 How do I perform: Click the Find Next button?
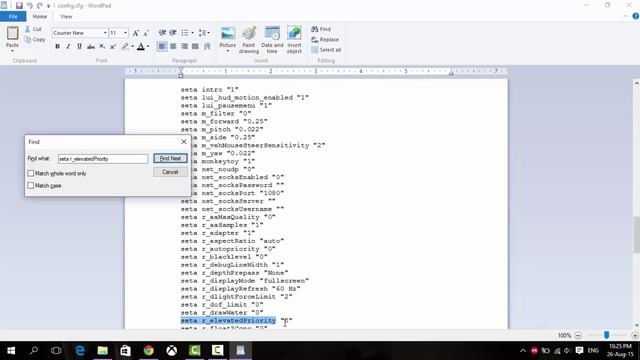[x=170, y=158]
